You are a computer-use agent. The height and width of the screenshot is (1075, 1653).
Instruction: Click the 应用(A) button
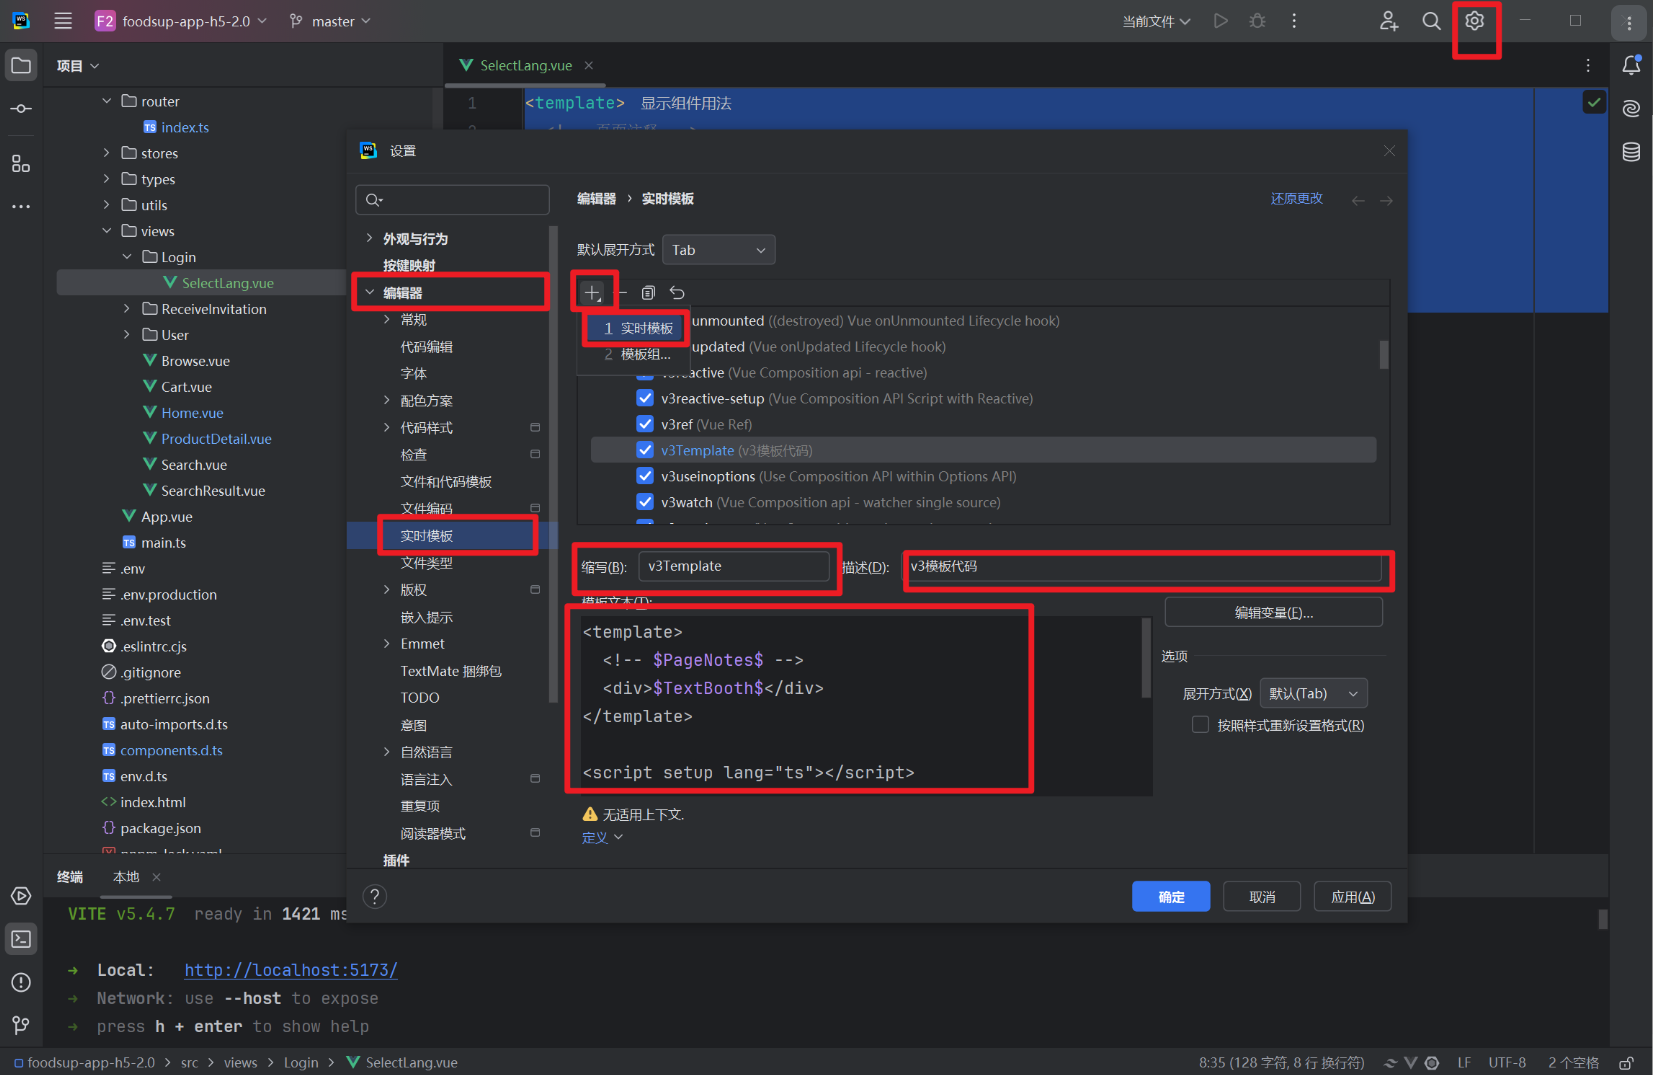(1353, 897)
